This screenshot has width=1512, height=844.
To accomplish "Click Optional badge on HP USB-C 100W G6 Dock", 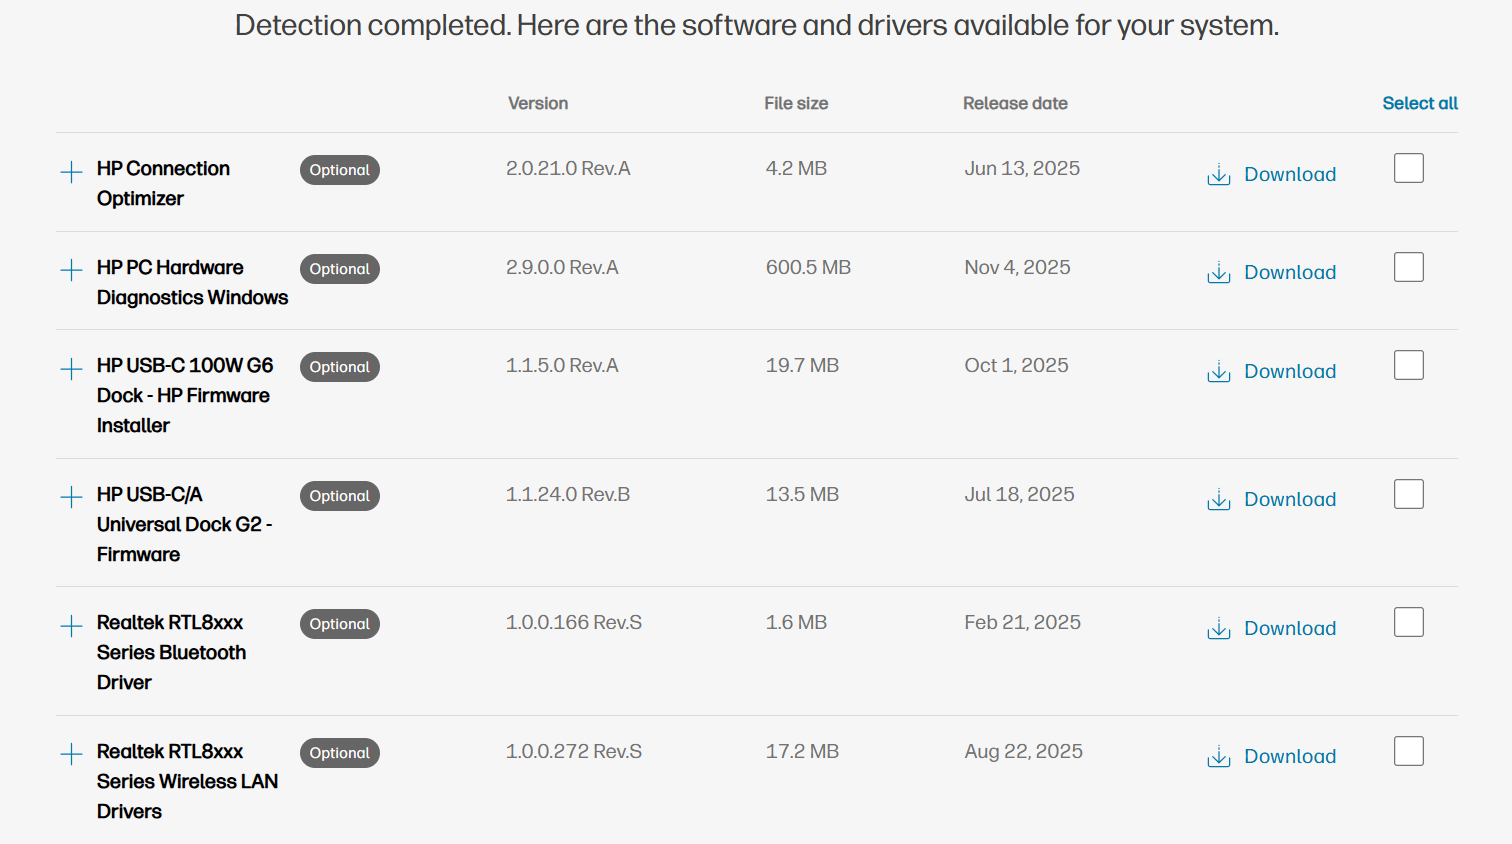I will (340, 367).
